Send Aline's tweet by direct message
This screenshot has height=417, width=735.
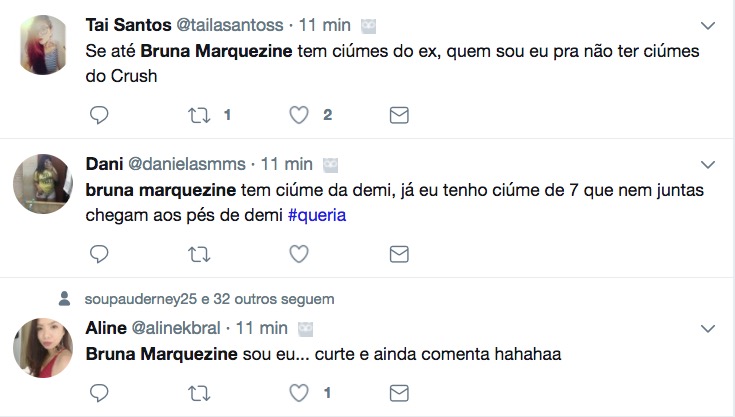point(398,392)
